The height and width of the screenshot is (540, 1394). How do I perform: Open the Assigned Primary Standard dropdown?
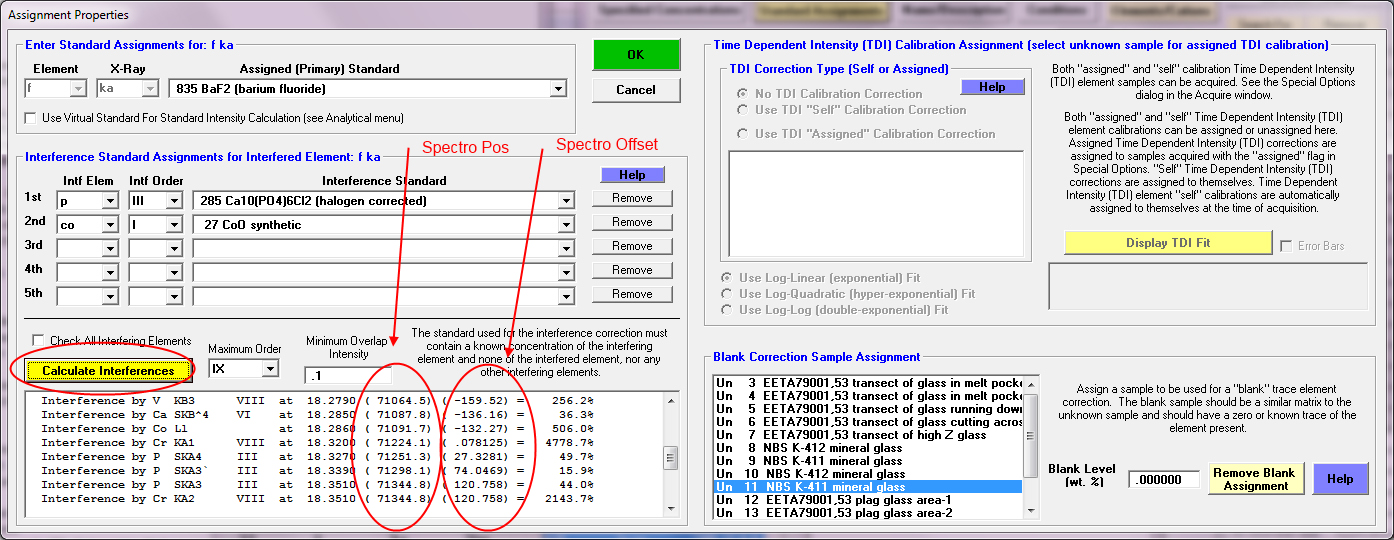coord(558,89)
